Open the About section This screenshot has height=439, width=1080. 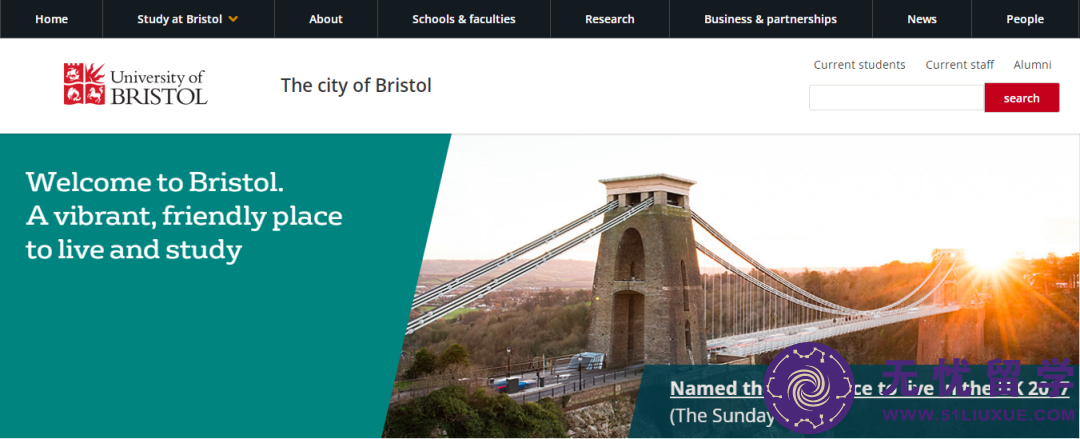tap(326, 19)
